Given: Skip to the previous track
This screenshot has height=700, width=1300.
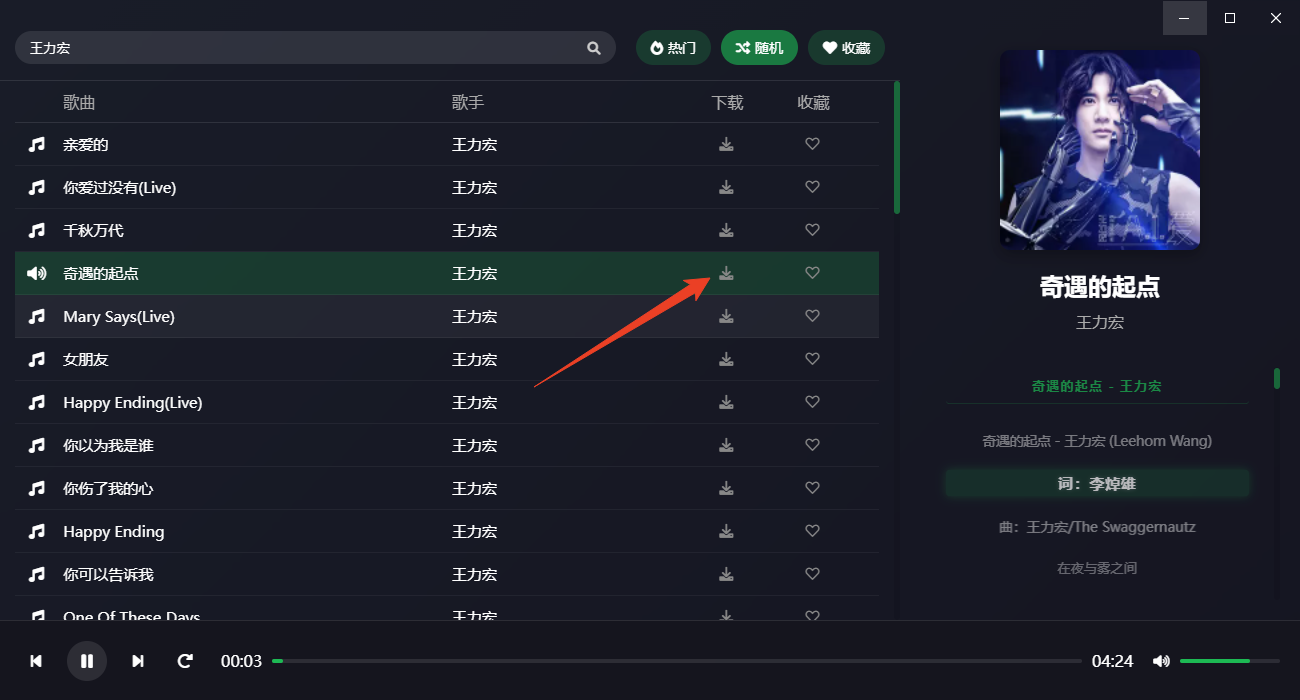Looking at the screenshot, I should click(x=36, y=661).
